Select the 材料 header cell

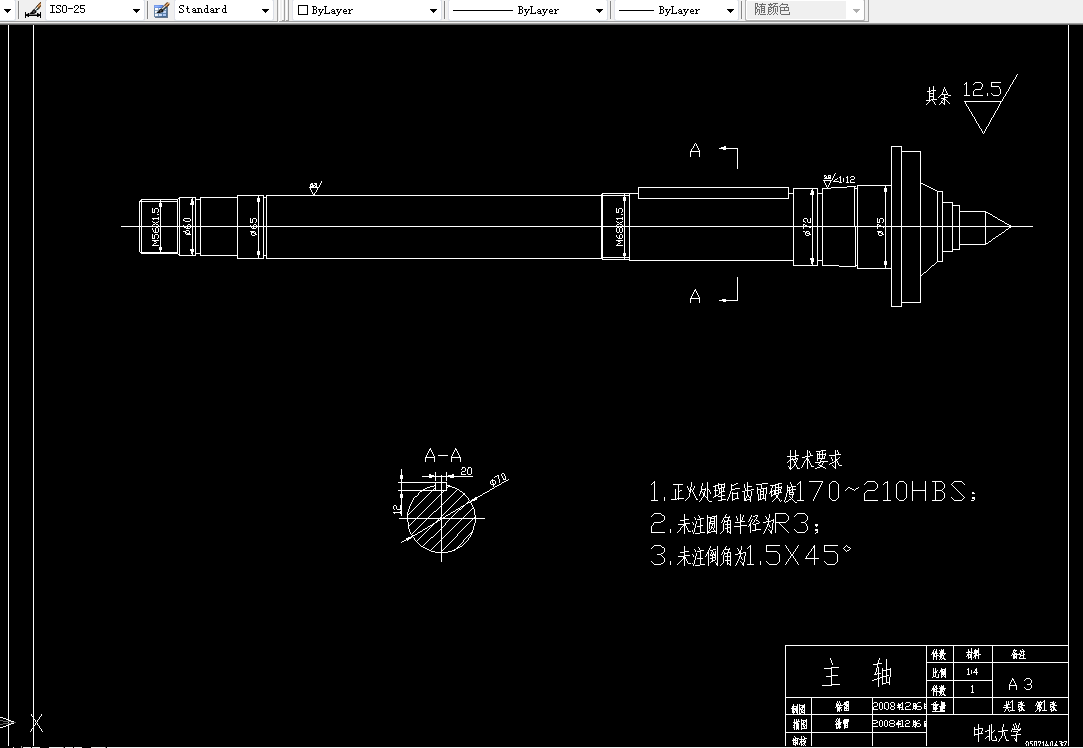pyautogui.click(x=972, y=654)
